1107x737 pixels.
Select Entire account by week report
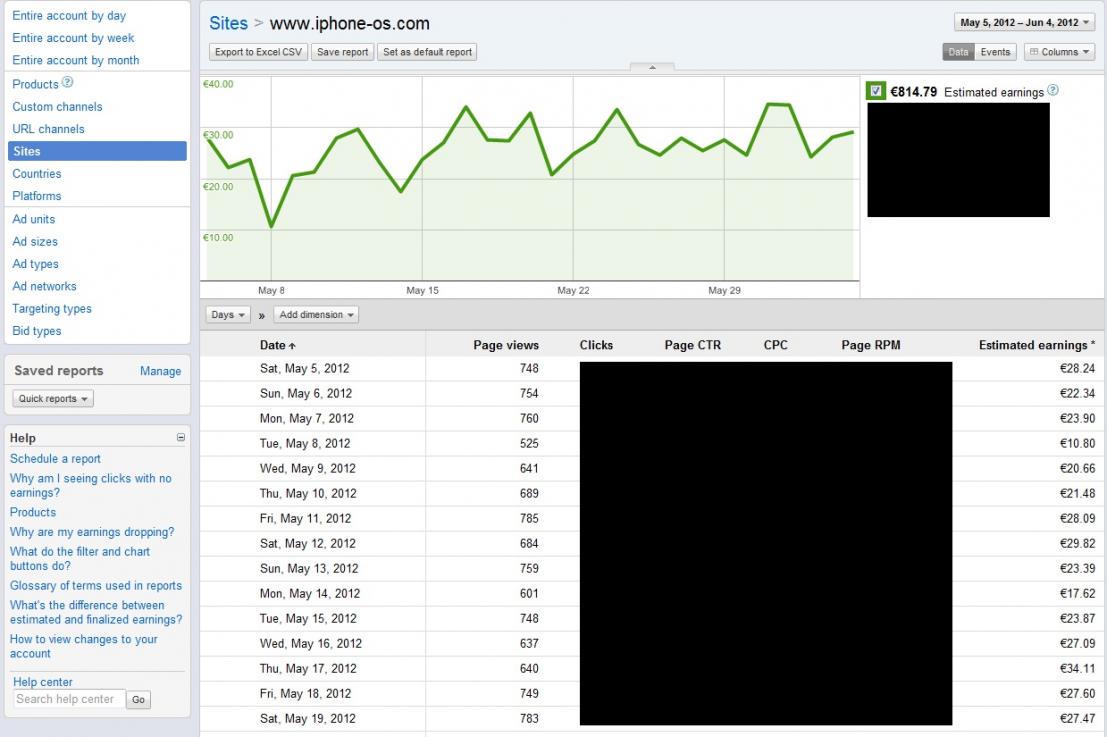point(73,38)
